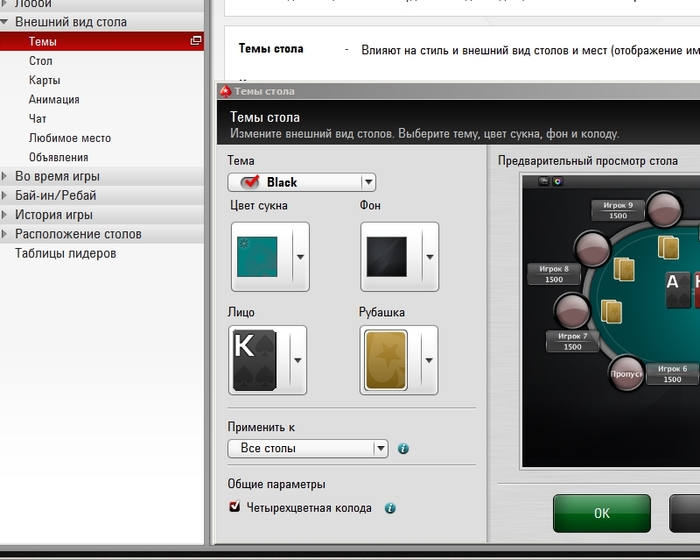Click the Ace card on the preview table
700x560 pixels.
[678, 289]
